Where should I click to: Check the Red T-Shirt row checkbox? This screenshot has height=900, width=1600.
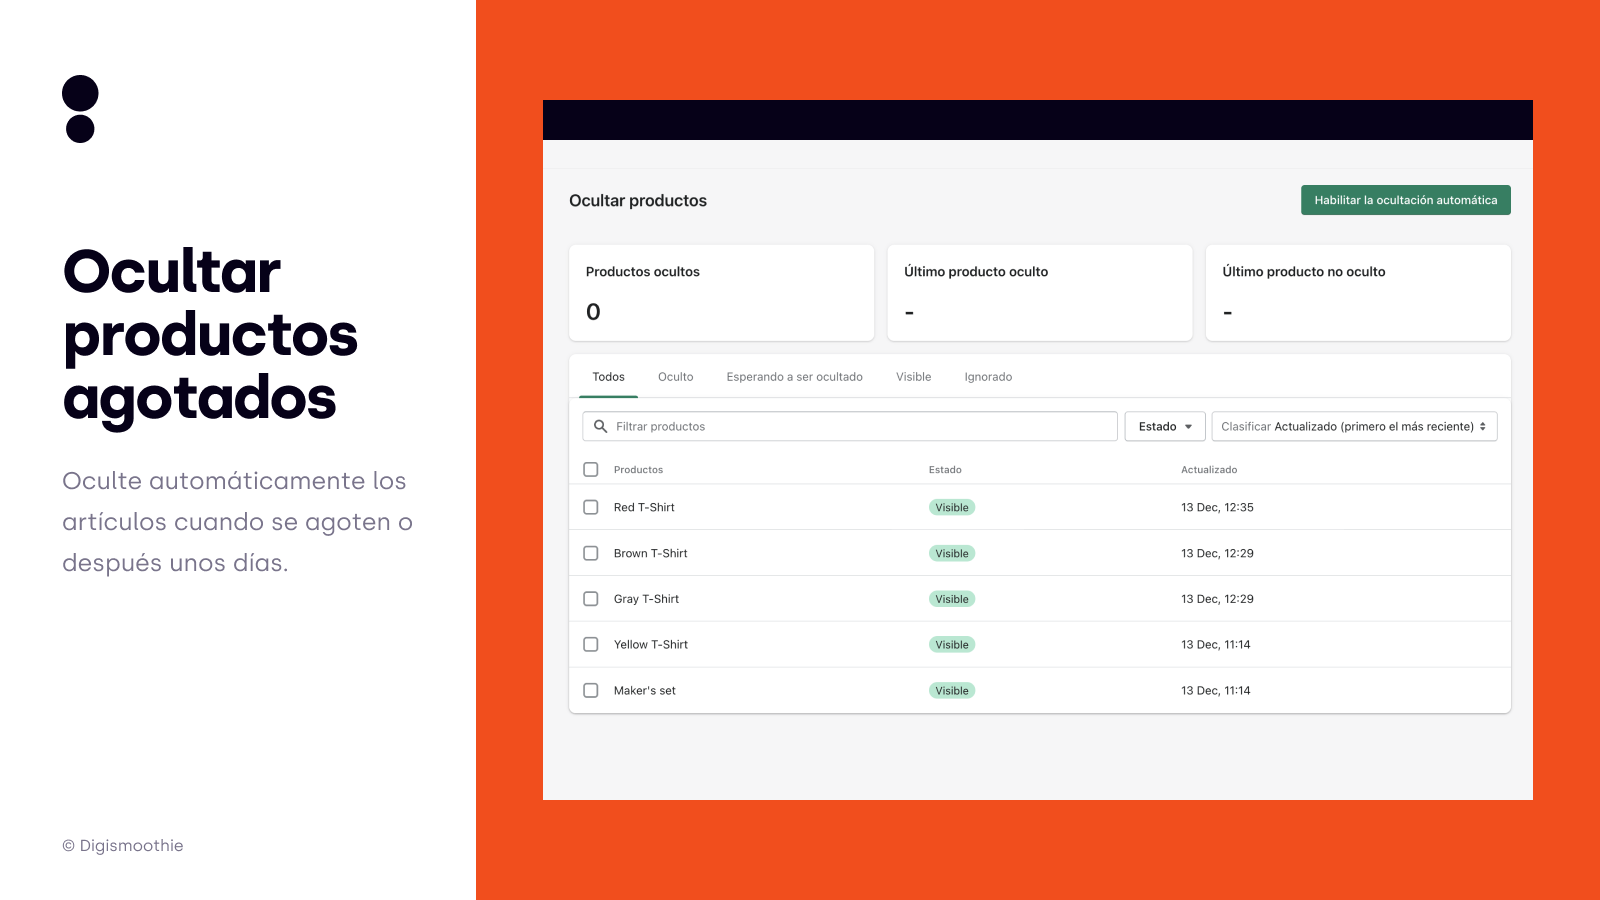591,507
